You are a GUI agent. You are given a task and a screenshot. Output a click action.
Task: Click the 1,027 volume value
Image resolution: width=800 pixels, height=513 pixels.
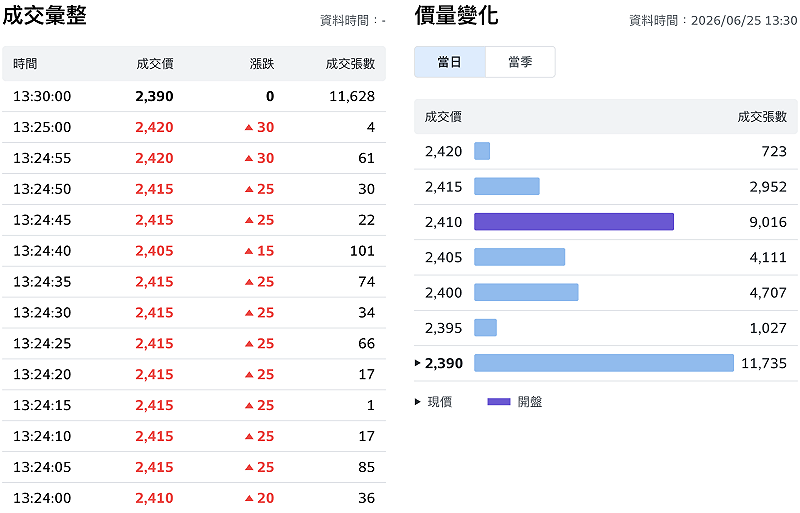(768, 328)
